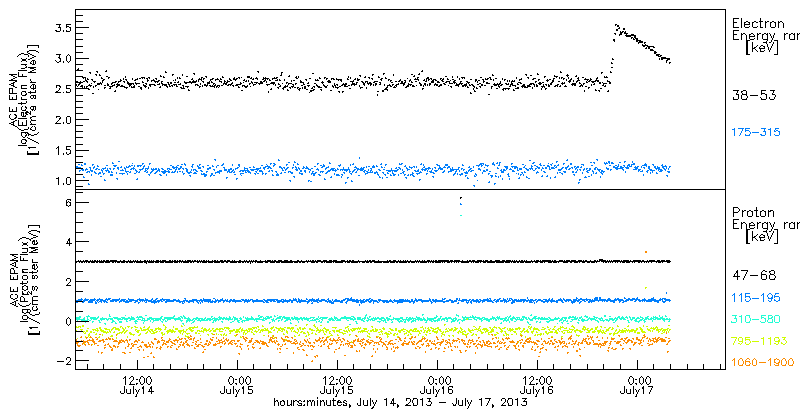Click the blue 175-315 electron legend label
The image size is (800, 410).
pos(756,133)
